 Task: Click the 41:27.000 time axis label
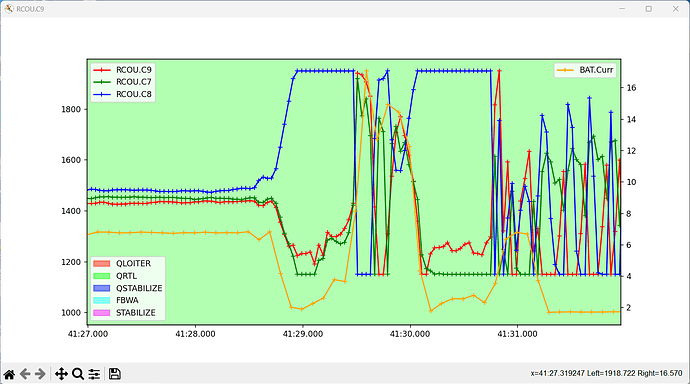tap(88, 334)
